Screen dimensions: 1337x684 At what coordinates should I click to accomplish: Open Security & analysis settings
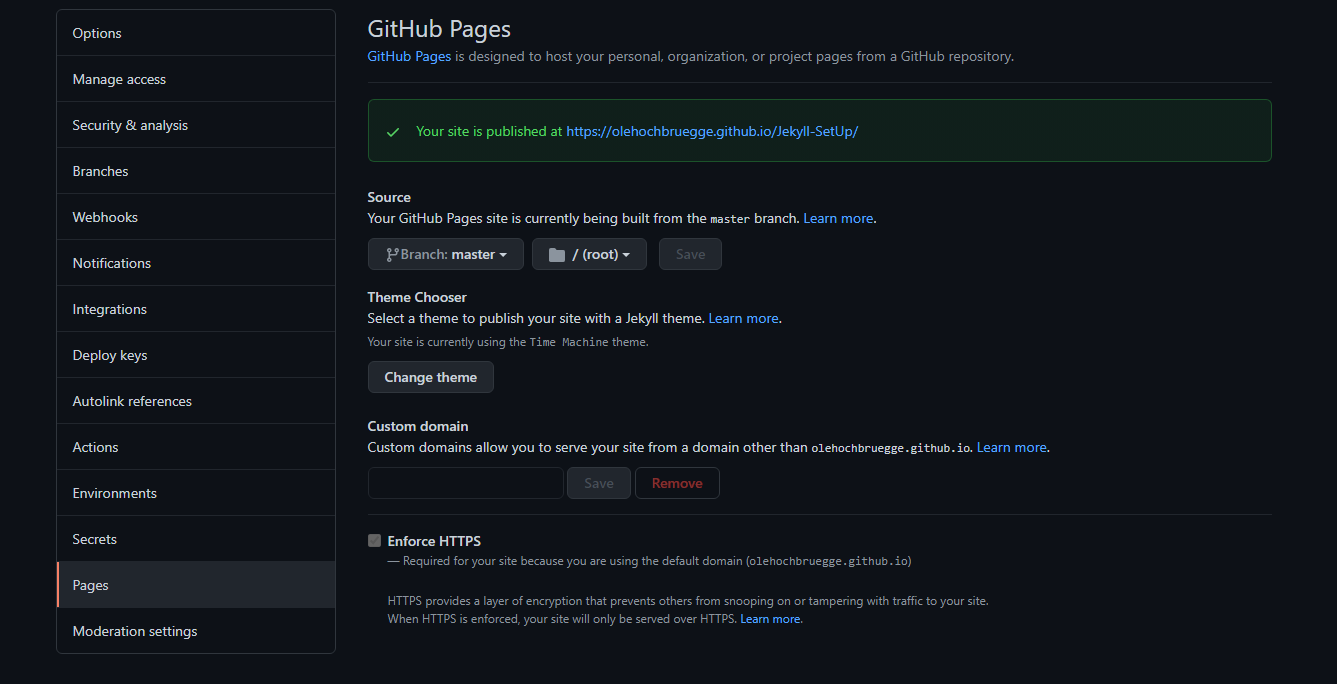(196, 125)
